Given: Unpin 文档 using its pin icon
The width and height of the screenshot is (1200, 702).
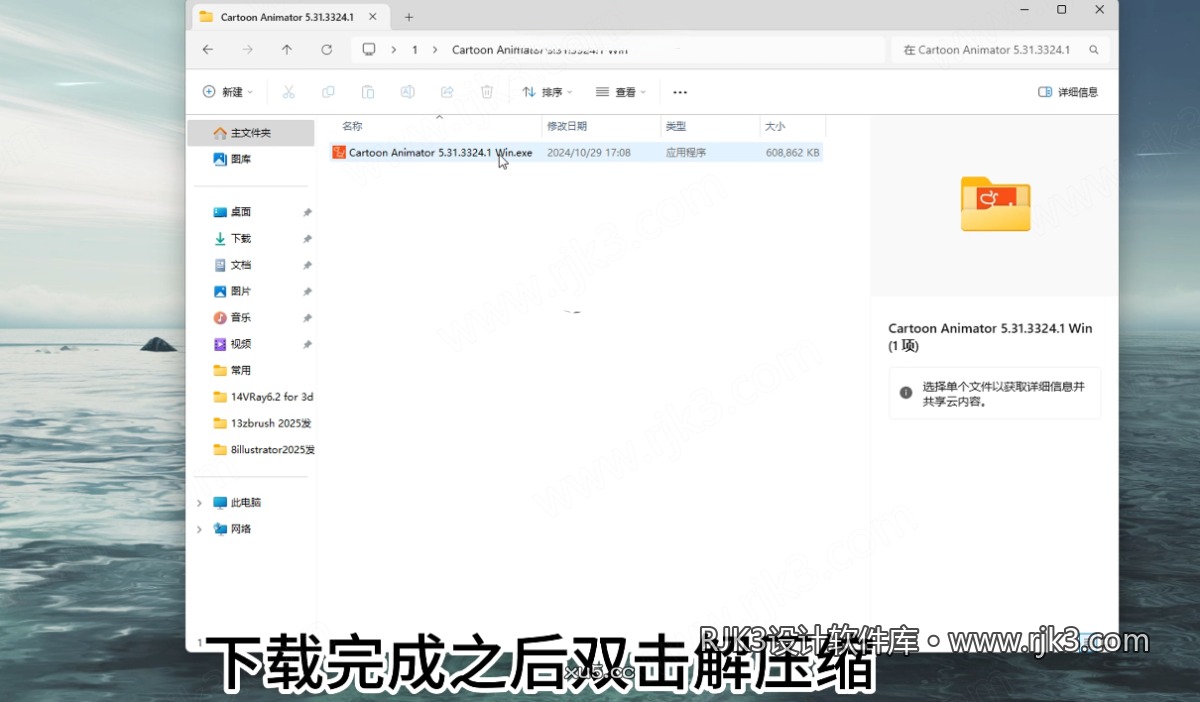Looking at the screenshot, I should 307,265.
